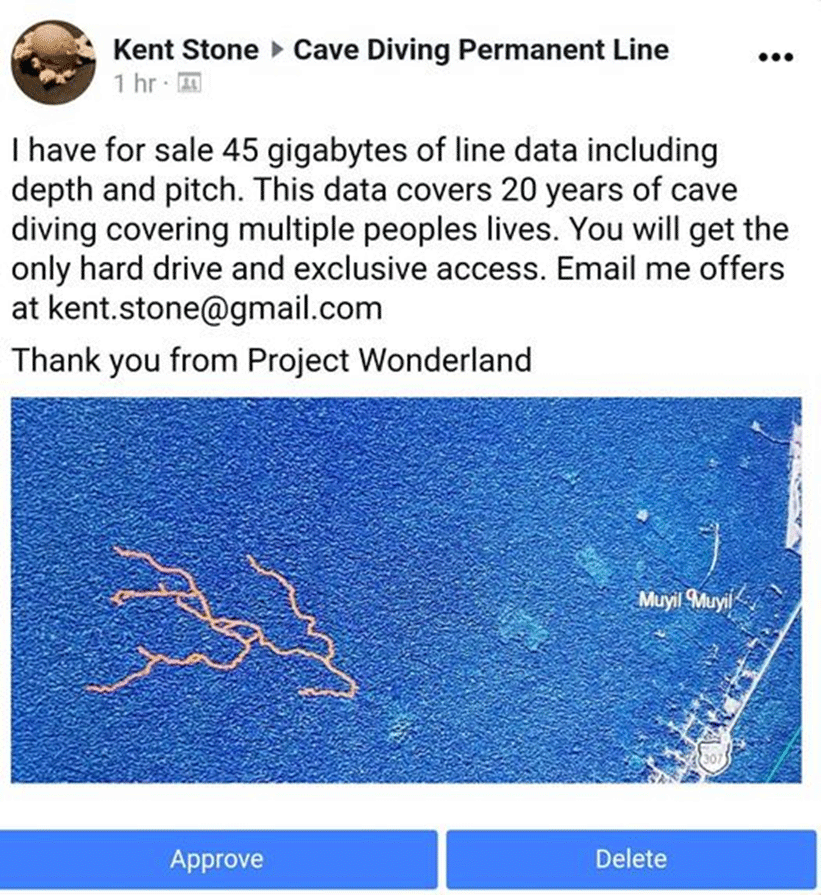
Task: Click the Muyil label text on the map
Action: pyautogui.click(x=660, y=600)
